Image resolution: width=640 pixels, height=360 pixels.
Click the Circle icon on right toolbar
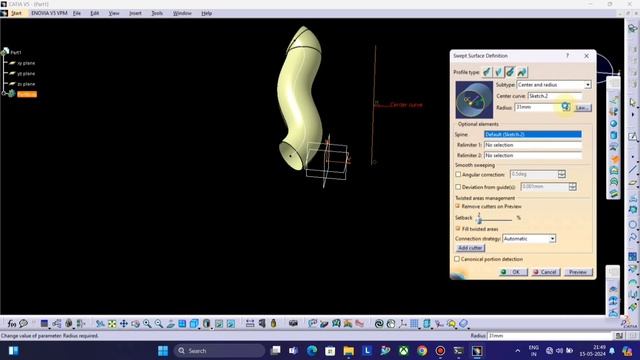[633, 225]
